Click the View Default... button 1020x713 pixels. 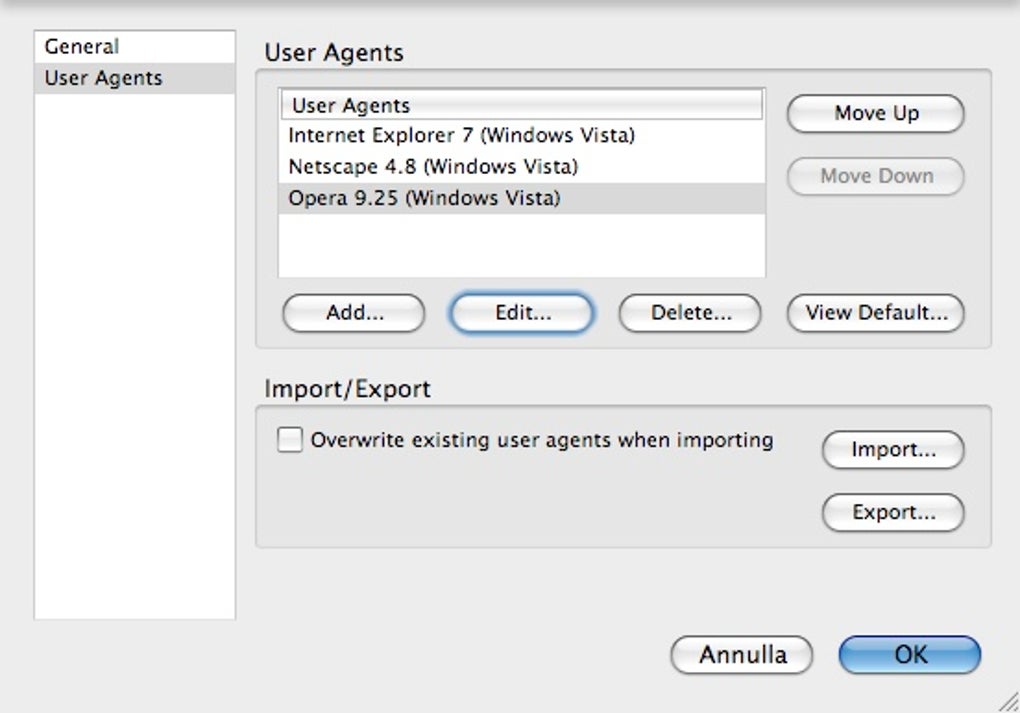[x=876, y=313]
